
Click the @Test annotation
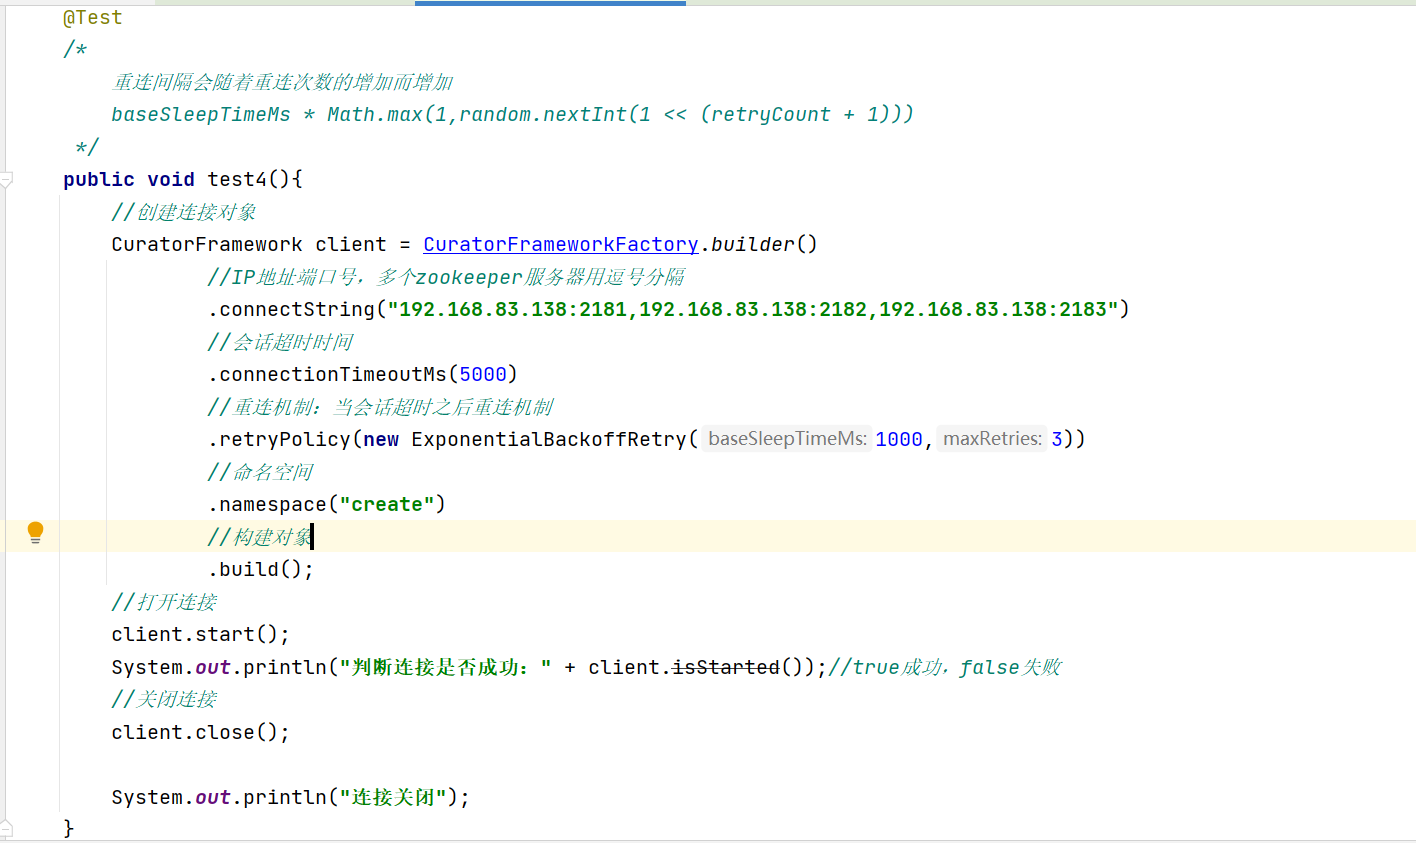click(x=93, y=17)
